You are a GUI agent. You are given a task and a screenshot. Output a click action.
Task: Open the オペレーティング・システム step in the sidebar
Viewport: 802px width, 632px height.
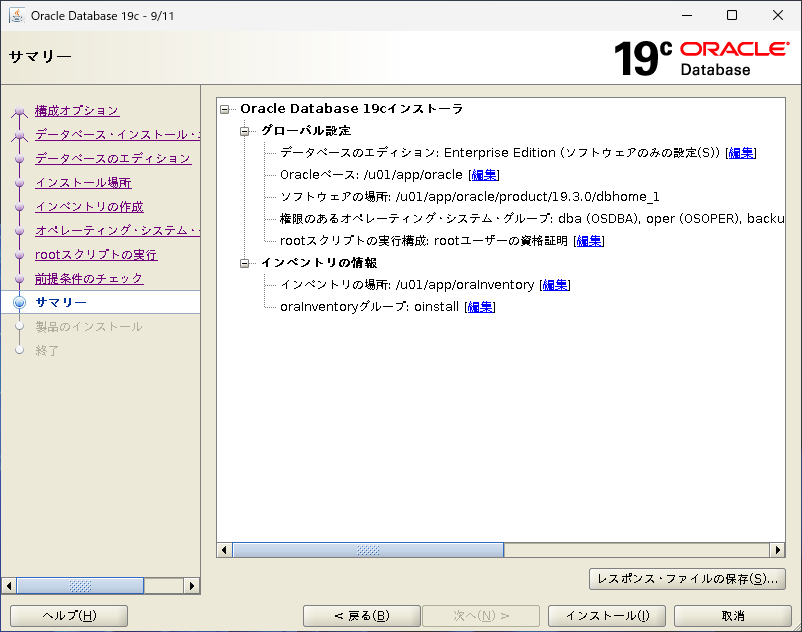pyautogui.click(x=117, y=231)
